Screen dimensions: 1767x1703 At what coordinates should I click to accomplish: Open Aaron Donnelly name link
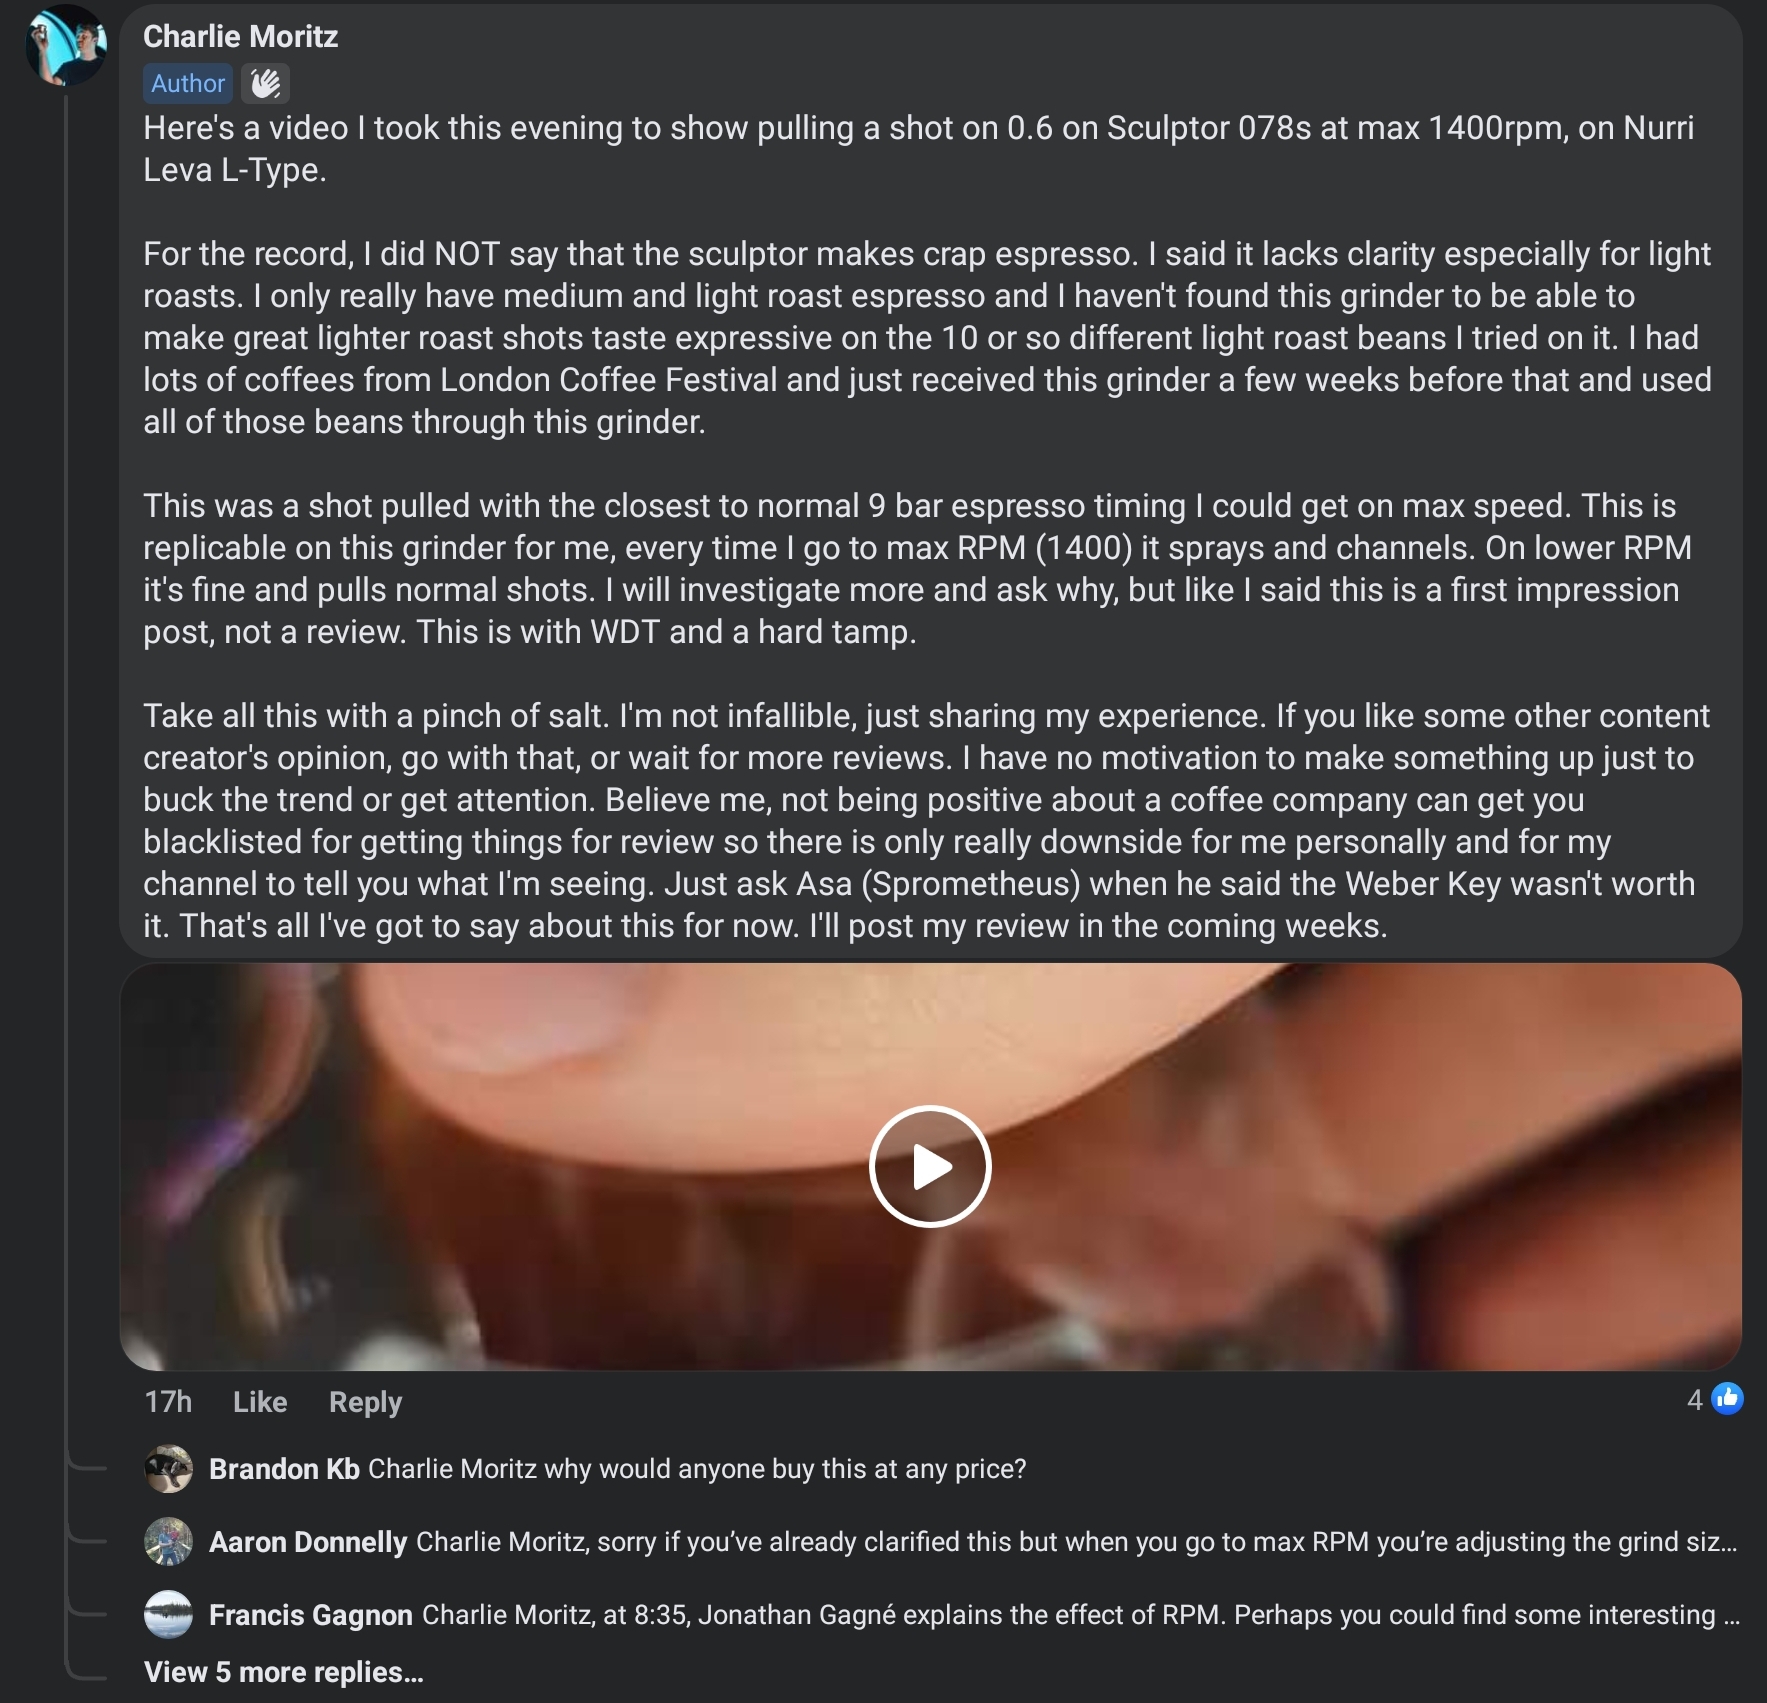coord(308,1542)
